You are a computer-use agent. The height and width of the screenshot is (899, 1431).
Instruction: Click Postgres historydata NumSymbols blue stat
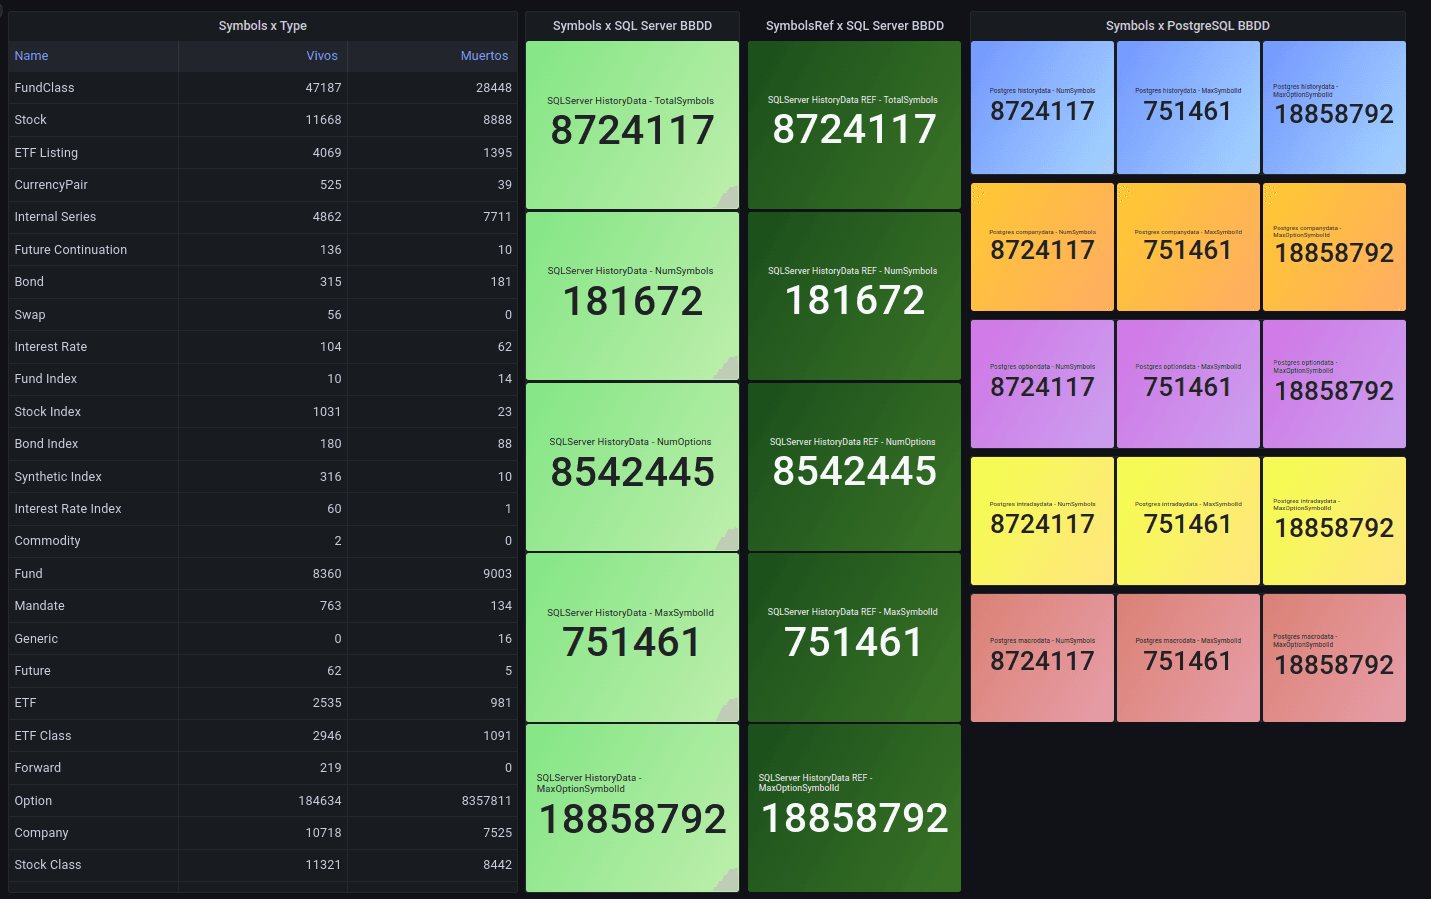pyautogui.click(x=1042, y=108)
